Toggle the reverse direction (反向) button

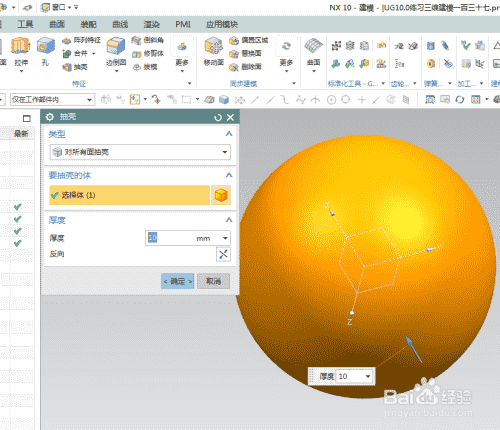(x=223, y=254)
